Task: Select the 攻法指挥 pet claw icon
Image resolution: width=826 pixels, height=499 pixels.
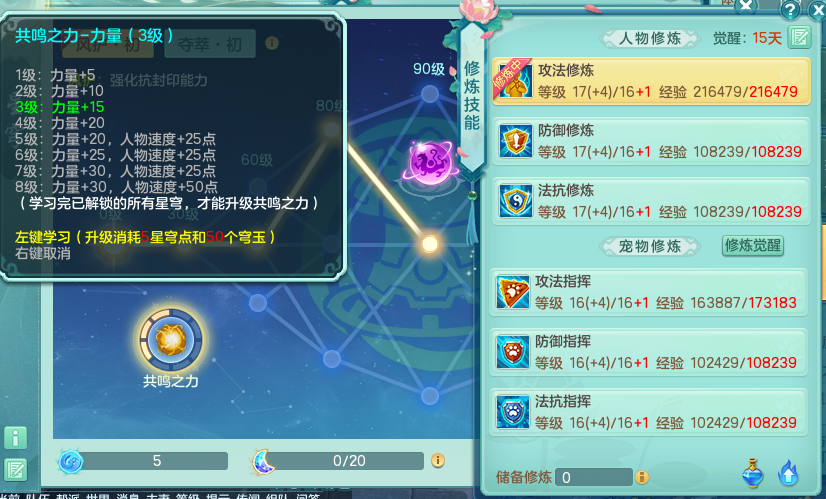Action: (x=513, y=292)
